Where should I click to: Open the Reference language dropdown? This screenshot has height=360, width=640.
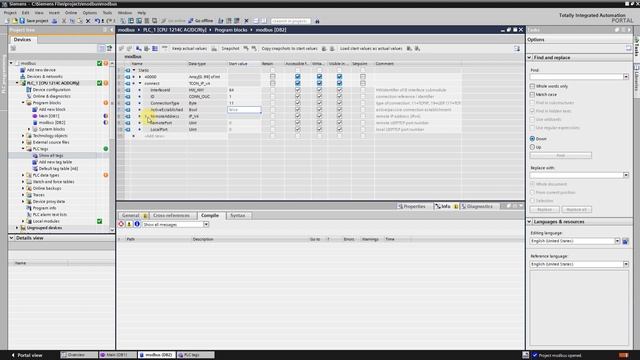(x=626, y=264)
